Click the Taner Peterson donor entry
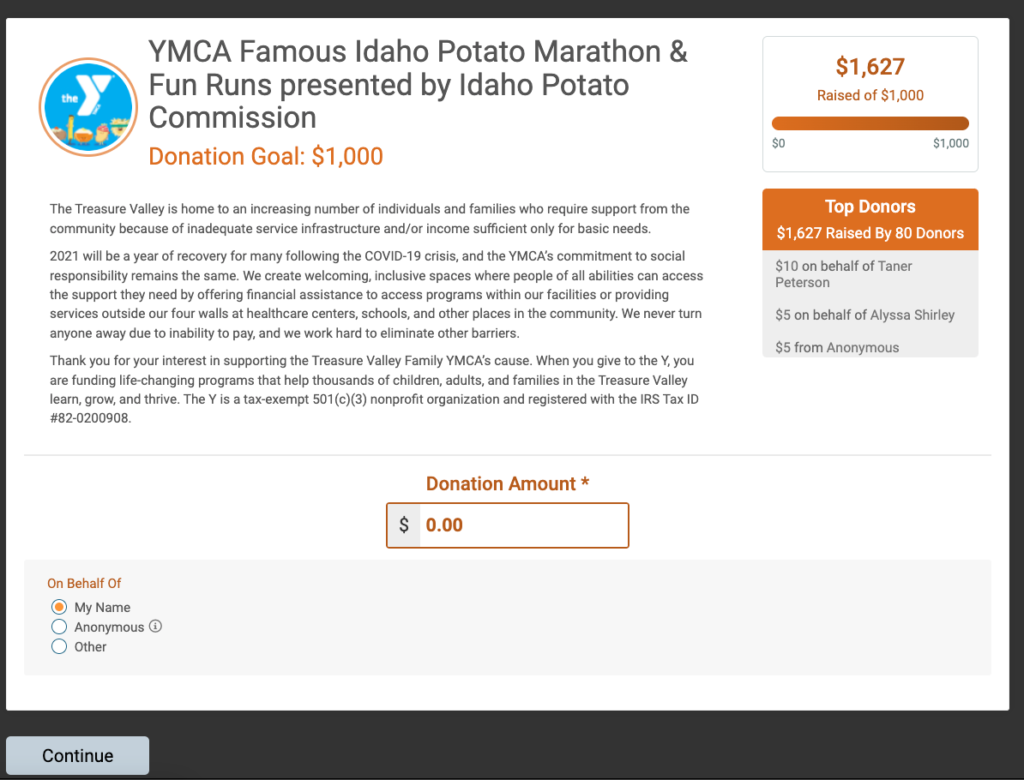 [x=844, y=274]
